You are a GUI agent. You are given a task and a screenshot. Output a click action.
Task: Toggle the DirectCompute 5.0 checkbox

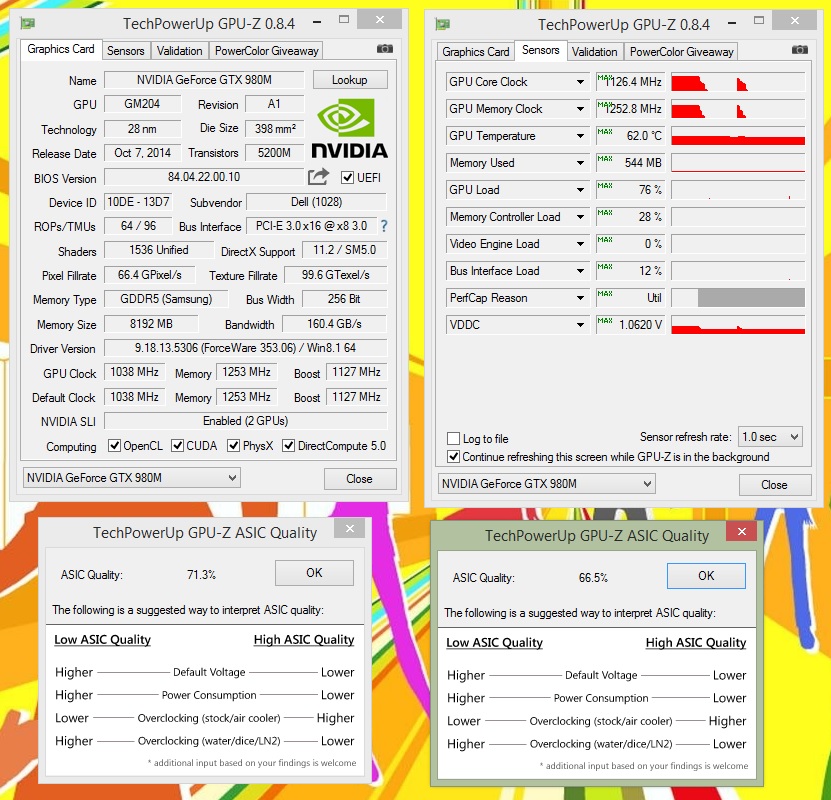coord(288,446)
